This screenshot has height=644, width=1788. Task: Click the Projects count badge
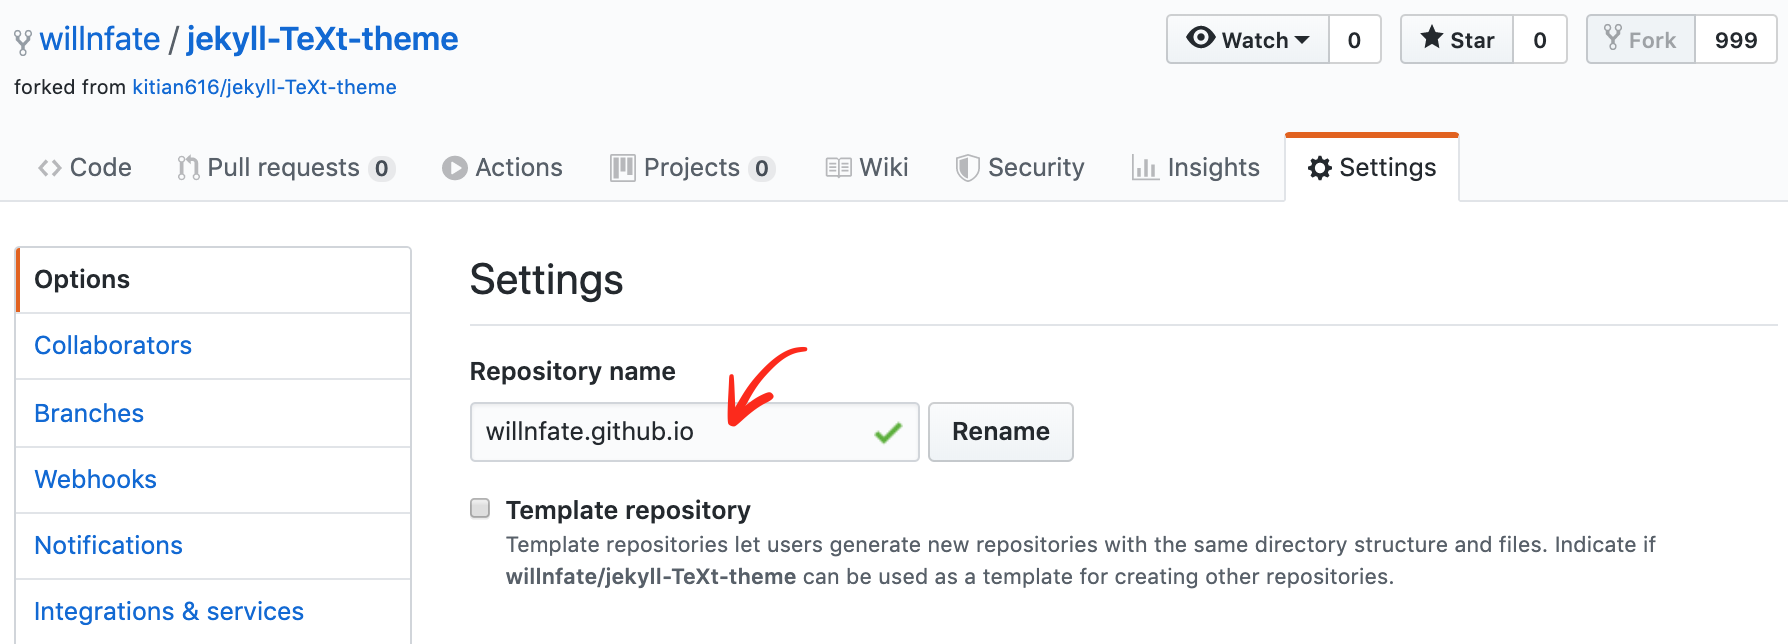762,169
